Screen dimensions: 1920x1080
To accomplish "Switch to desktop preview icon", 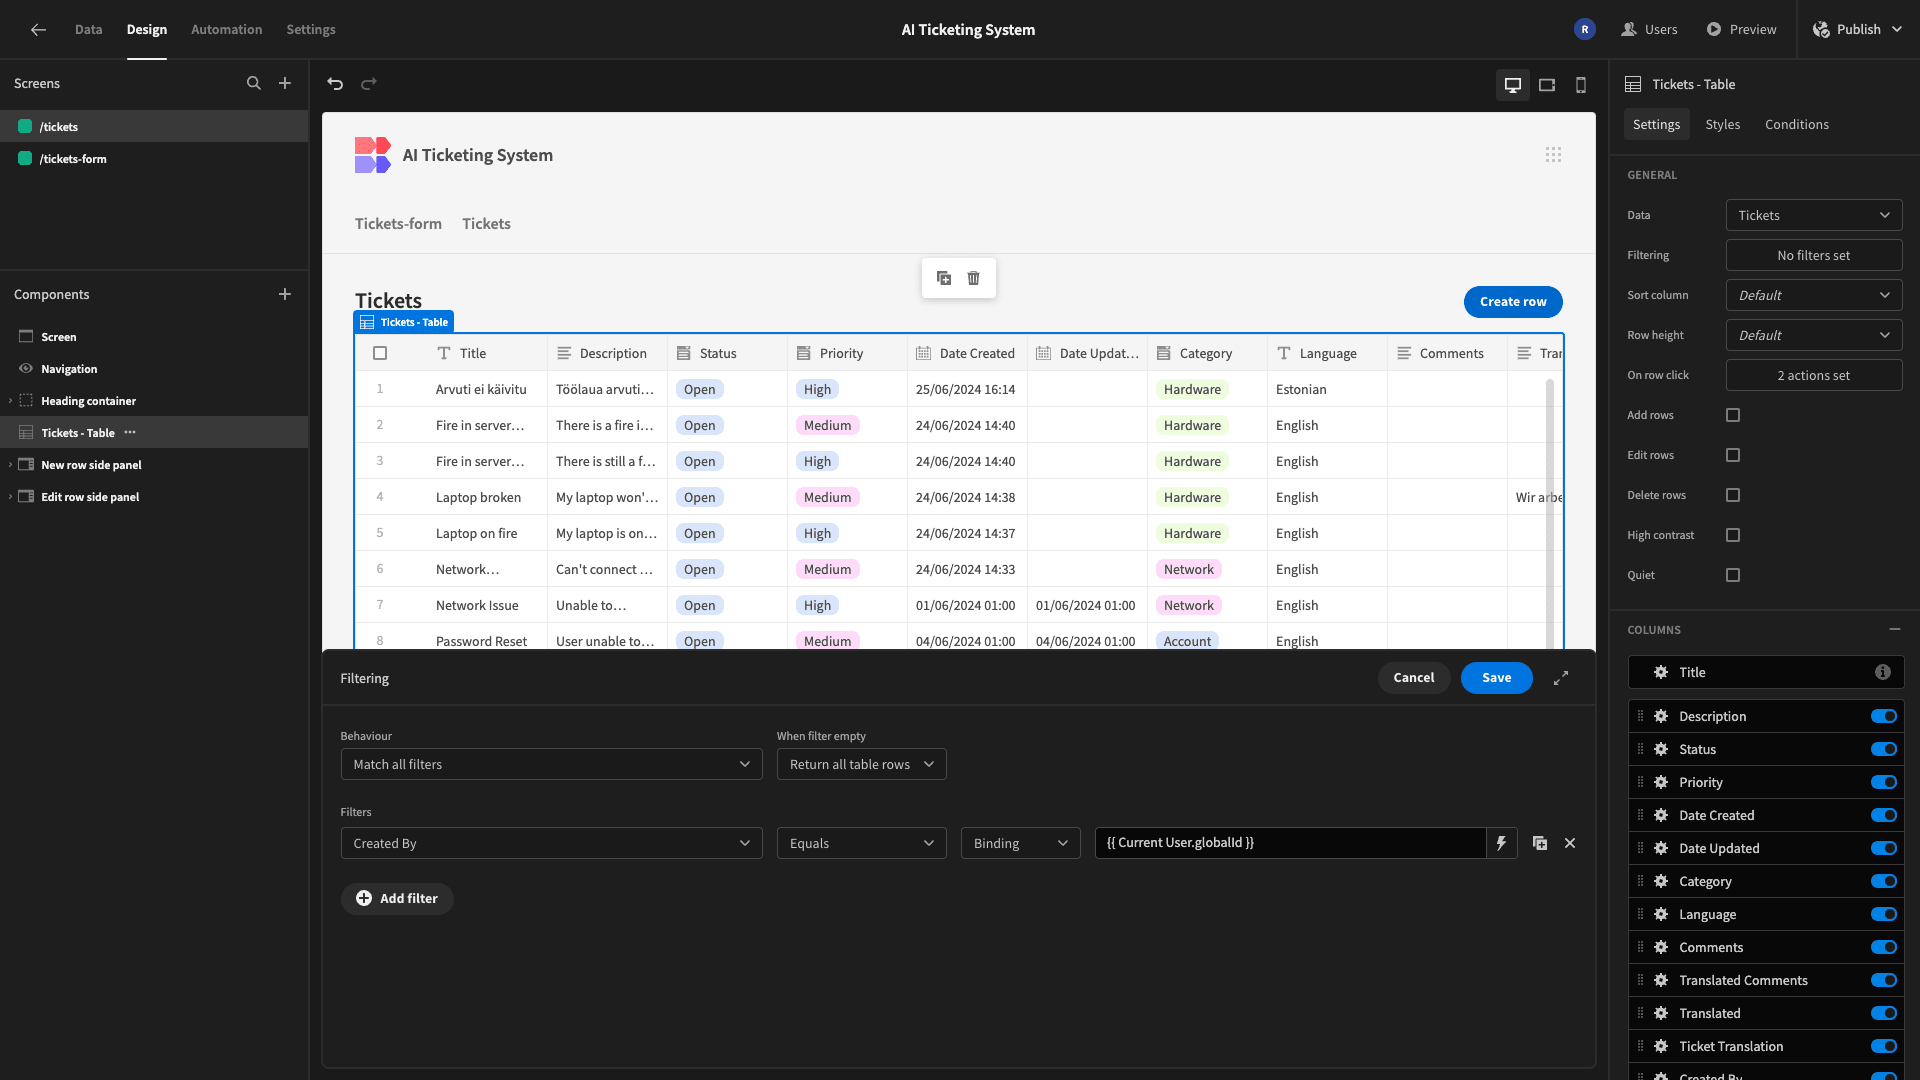I will tap(1513, 85).
